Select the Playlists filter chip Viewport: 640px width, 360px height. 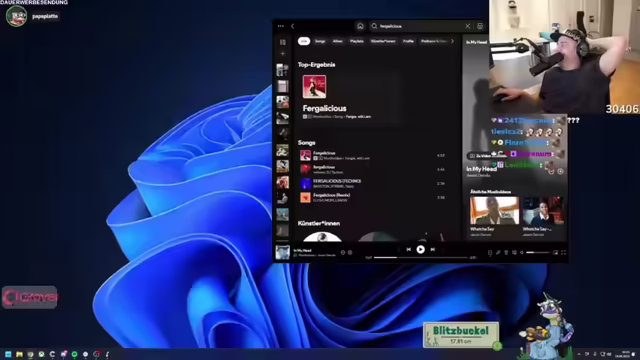(x=357, y=41)
